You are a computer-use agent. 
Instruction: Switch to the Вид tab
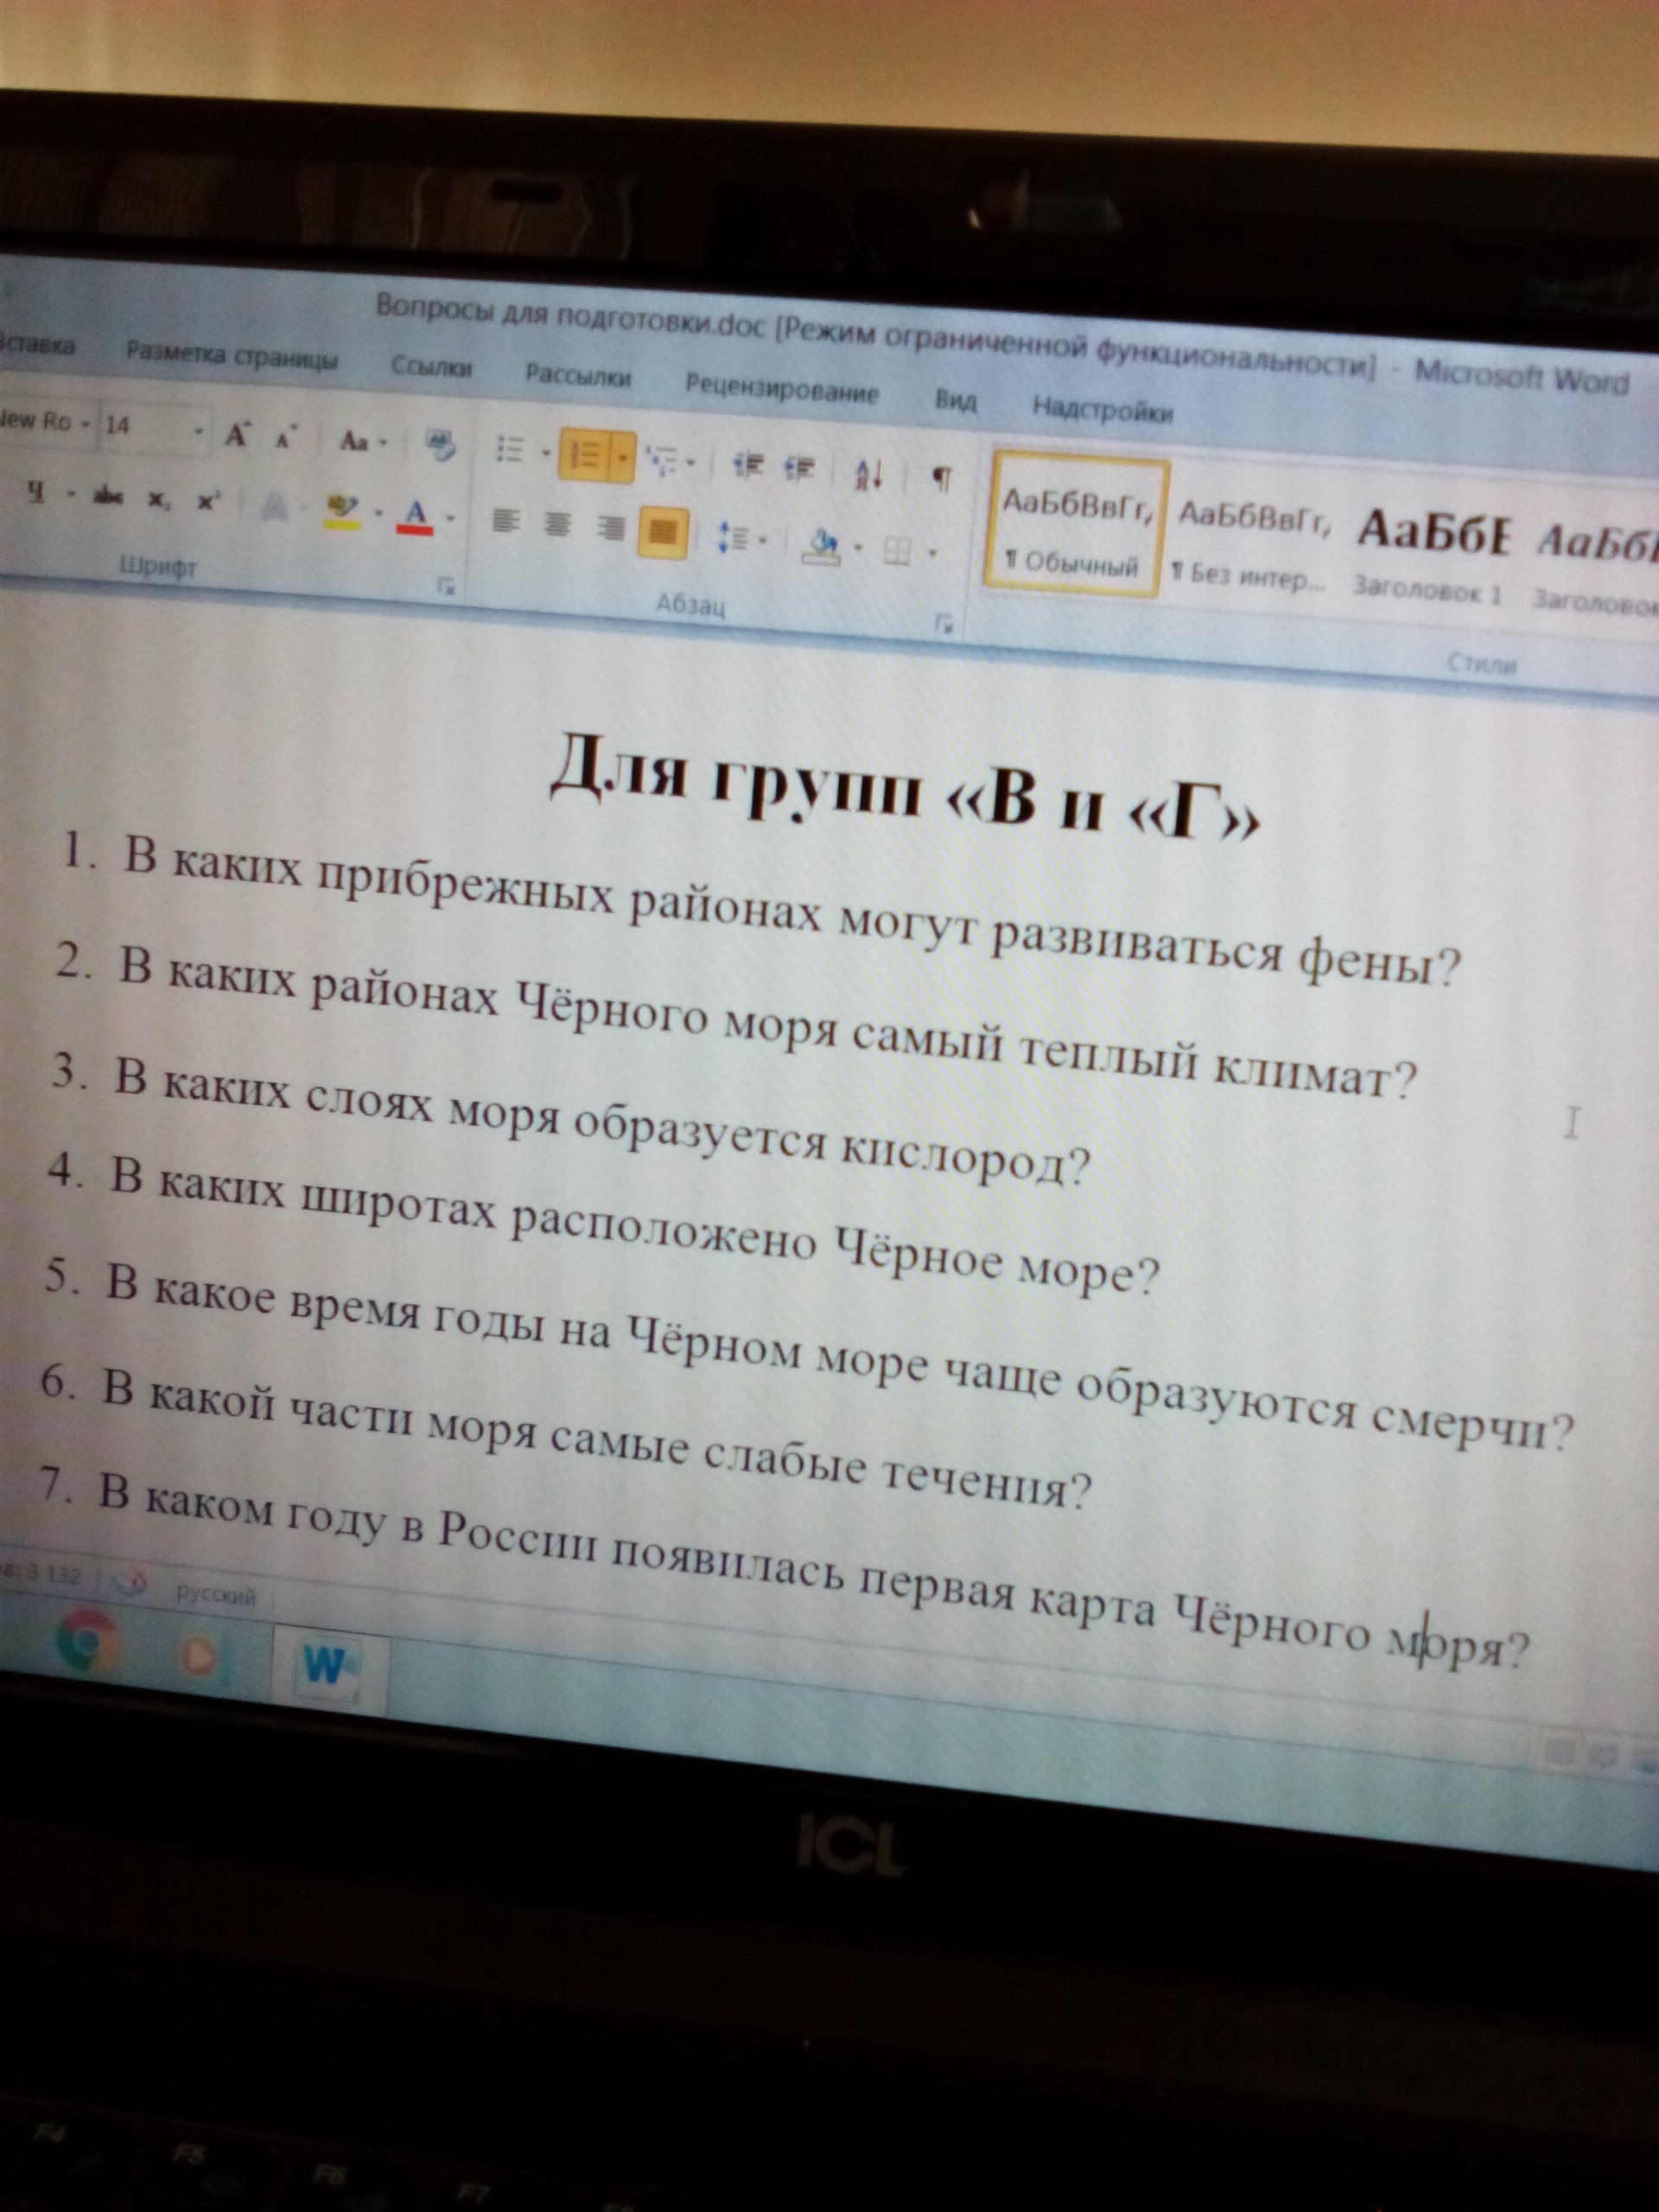point(955,401)
